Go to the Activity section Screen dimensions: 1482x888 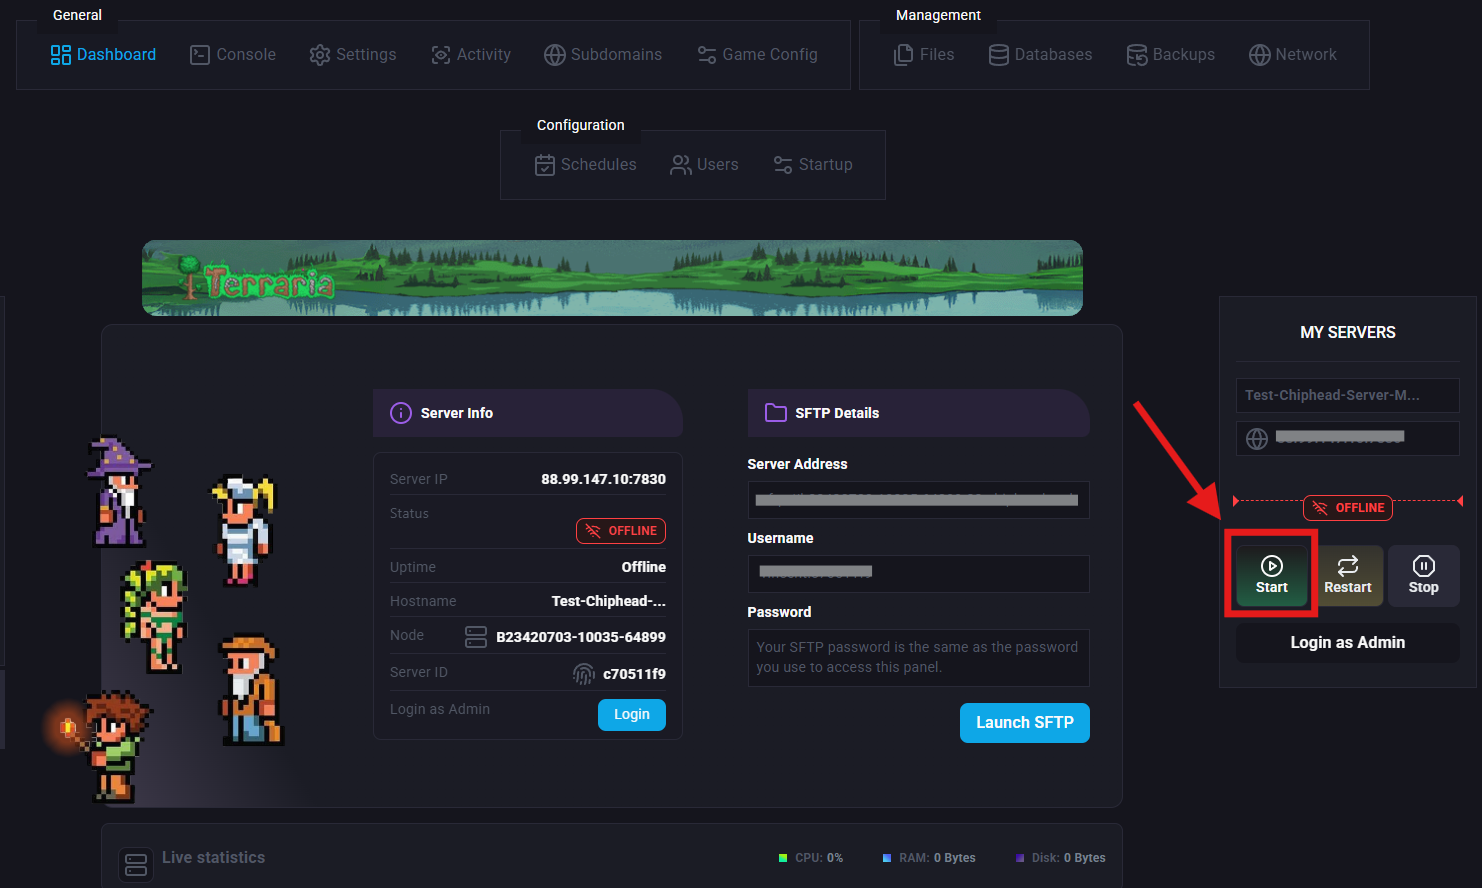click(x=471, y=55)
